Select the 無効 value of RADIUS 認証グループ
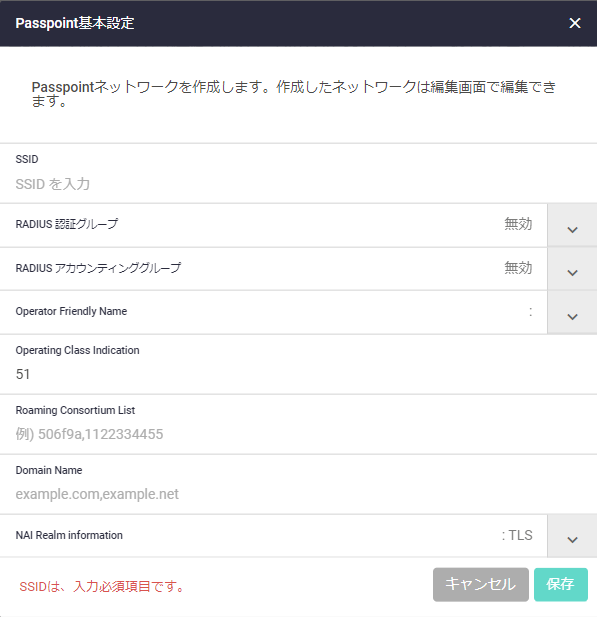 coord(518,224)
